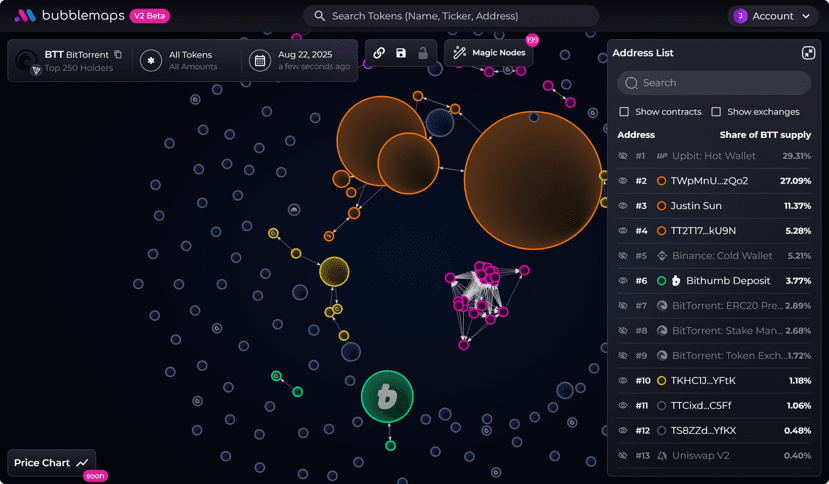Enable the Show contracts checkbox
The image size is (829, 484).
[624, 112]
